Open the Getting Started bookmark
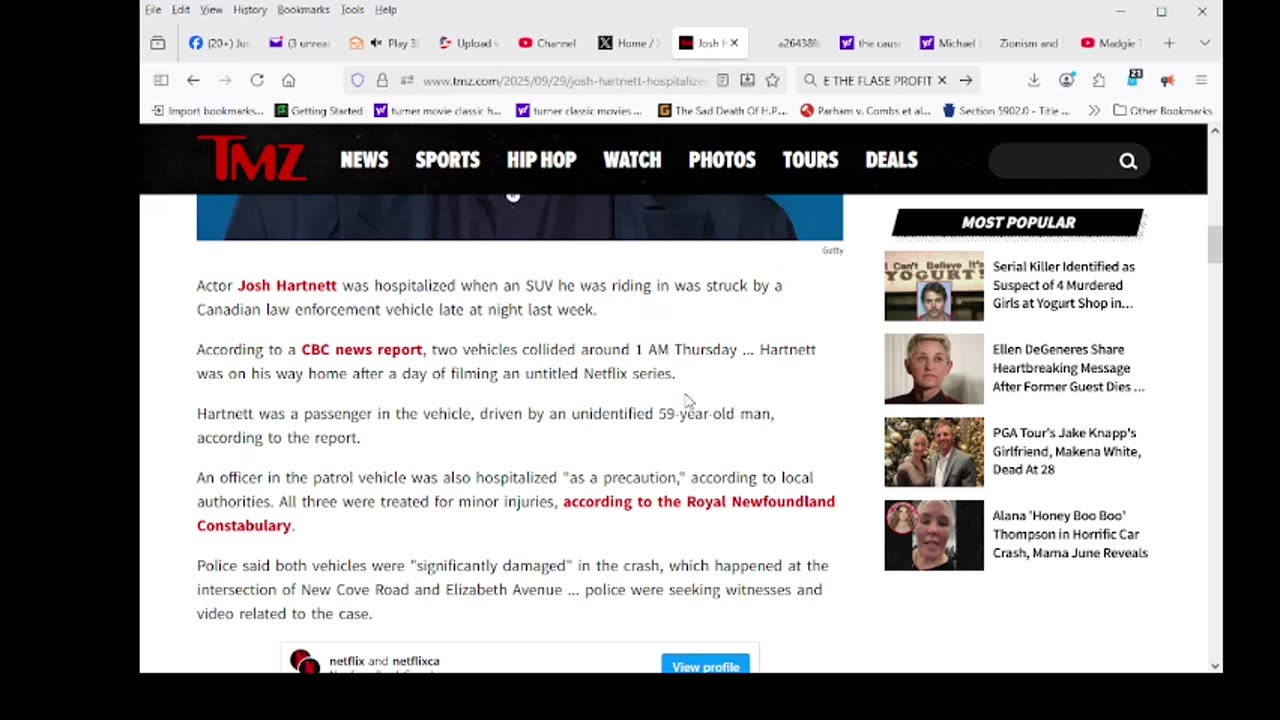 tap(319, 111)
